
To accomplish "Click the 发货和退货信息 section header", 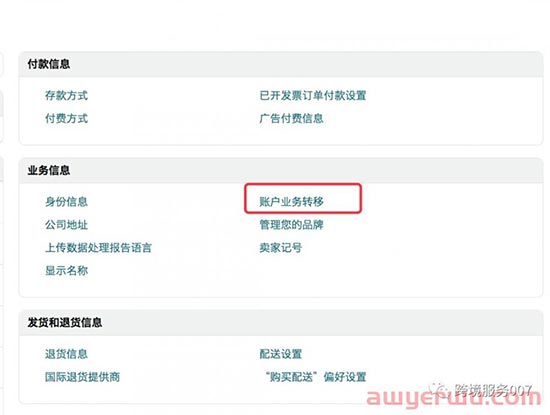I will pos(65,322).
